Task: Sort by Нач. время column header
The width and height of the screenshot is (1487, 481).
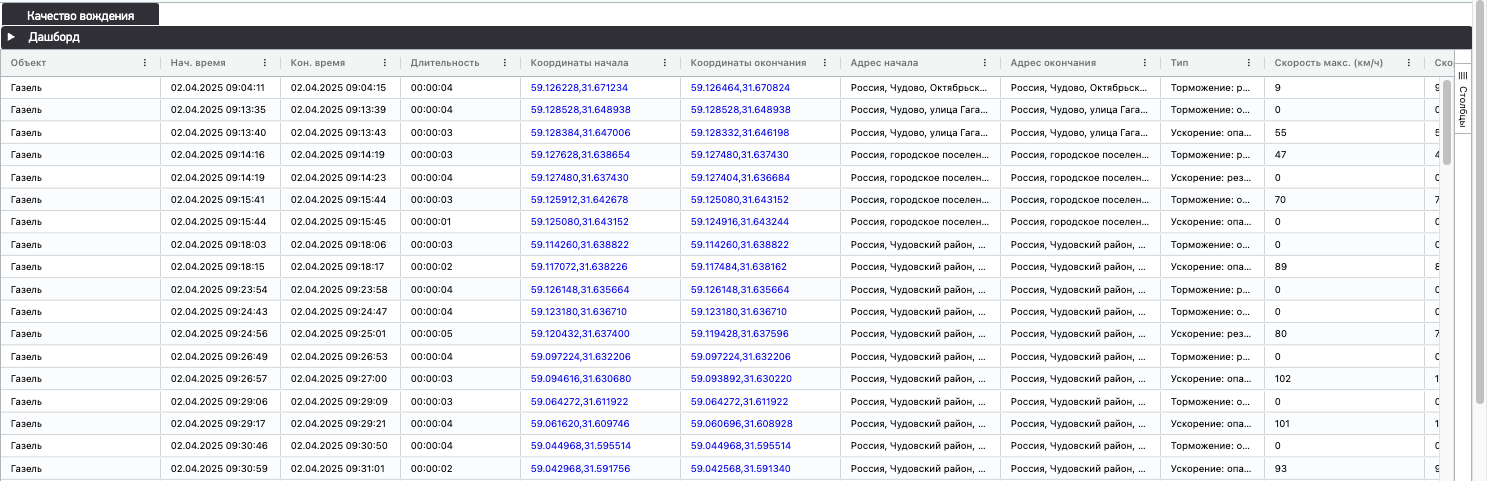Action: point(197,63)
